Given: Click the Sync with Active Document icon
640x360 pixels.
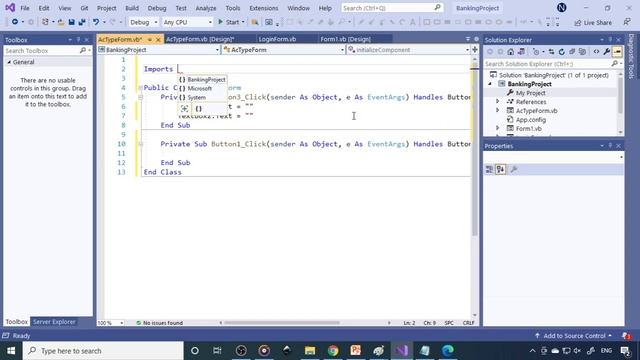Looking at the screenshot, I should [551, 52].
